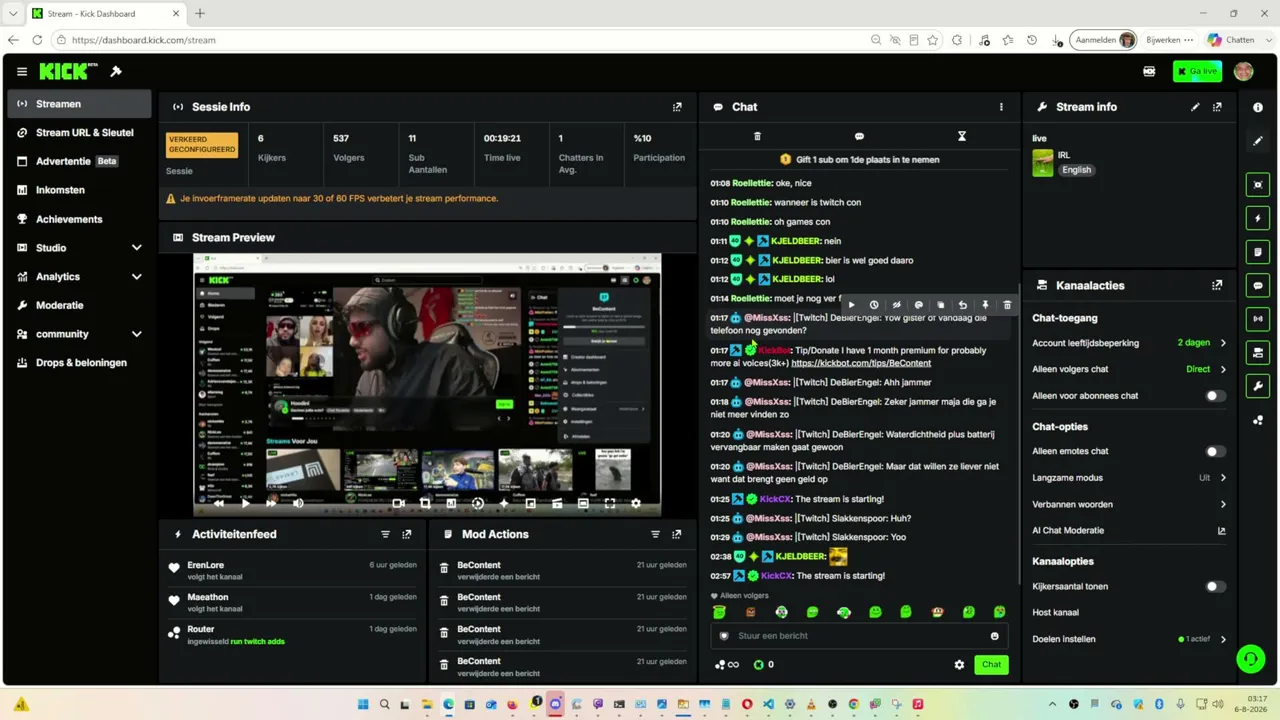This screenshot has height=720, width=1280.
Task: Open settings gear in the stream preview player
Action: coord(636,503)
